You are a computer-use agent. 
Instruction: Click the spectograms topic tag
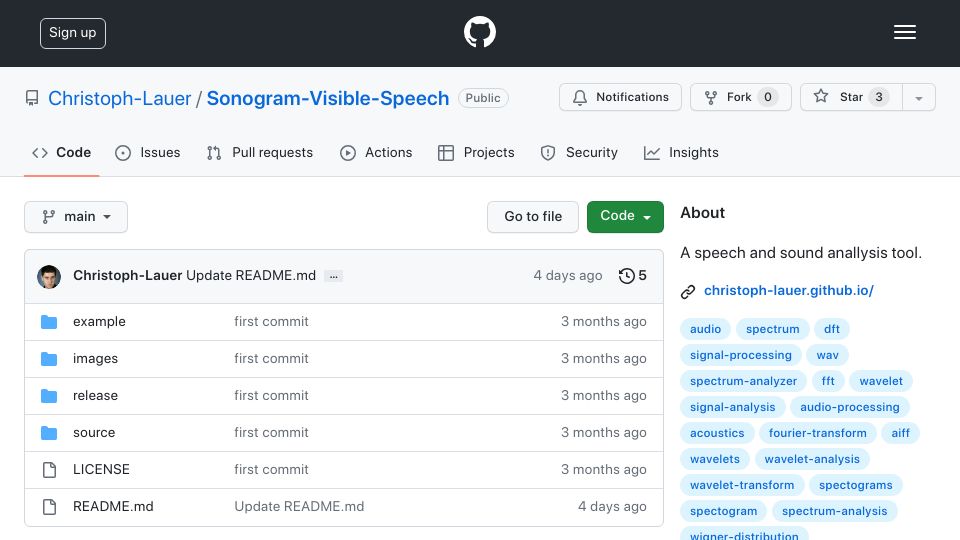[855, 485]
